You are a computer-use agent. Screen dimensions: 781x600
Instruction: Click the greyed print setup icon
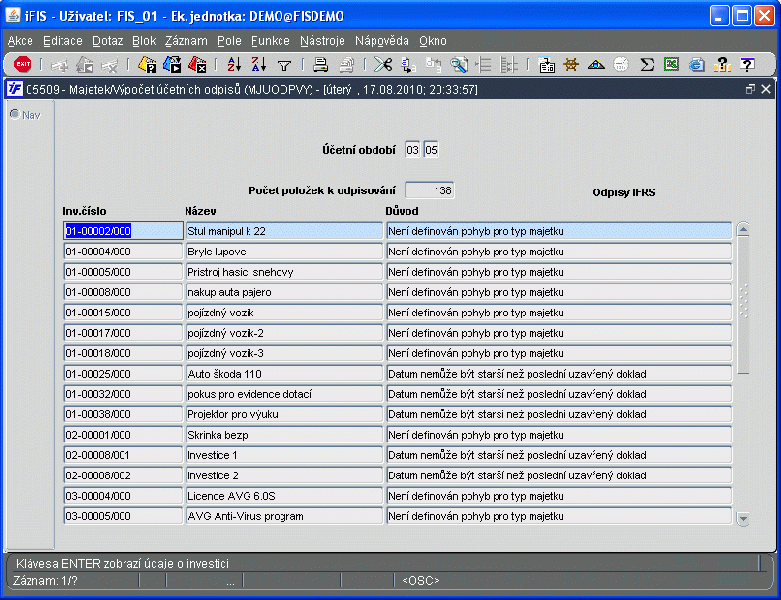(x=346, y=65)
